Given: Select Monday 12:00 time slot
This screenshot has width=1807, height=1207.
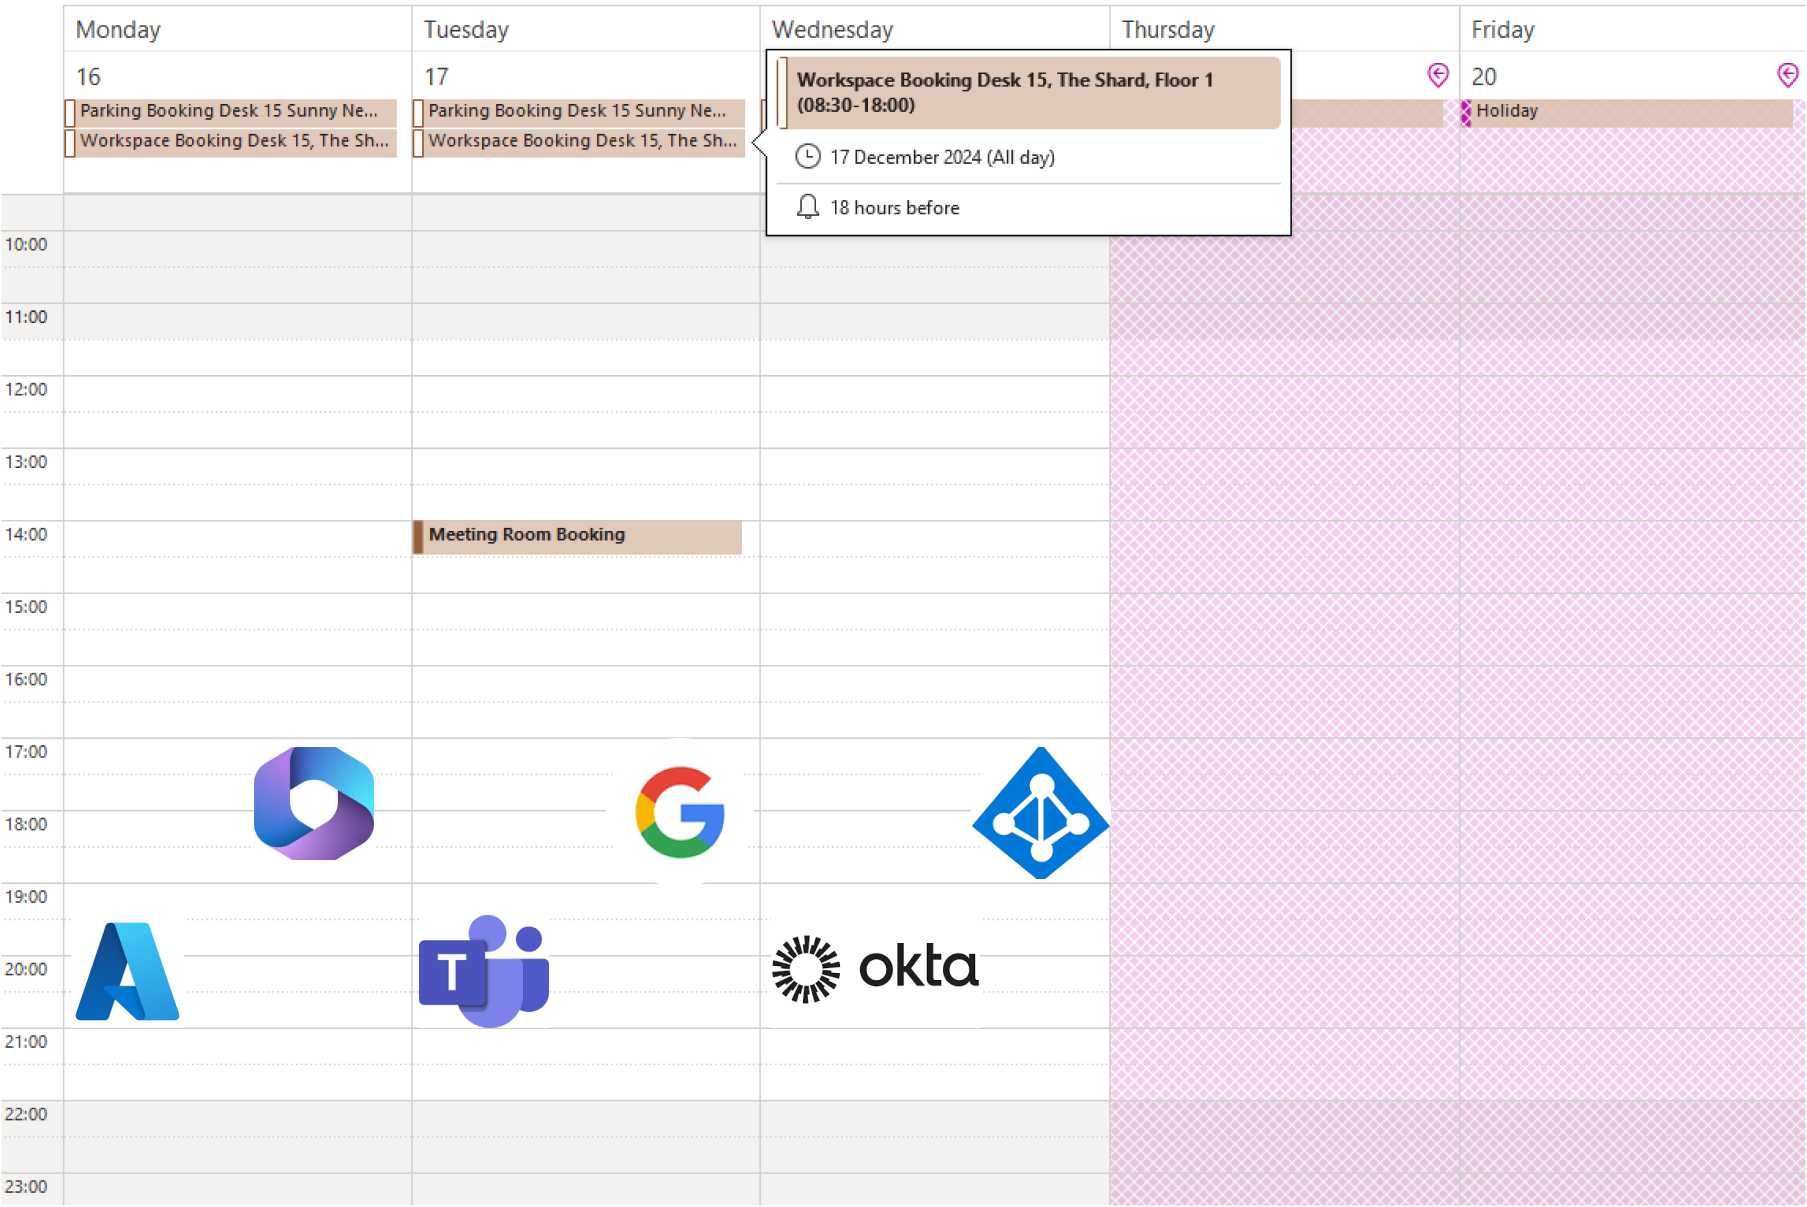Looking at the screenshot, I should 238,394.
